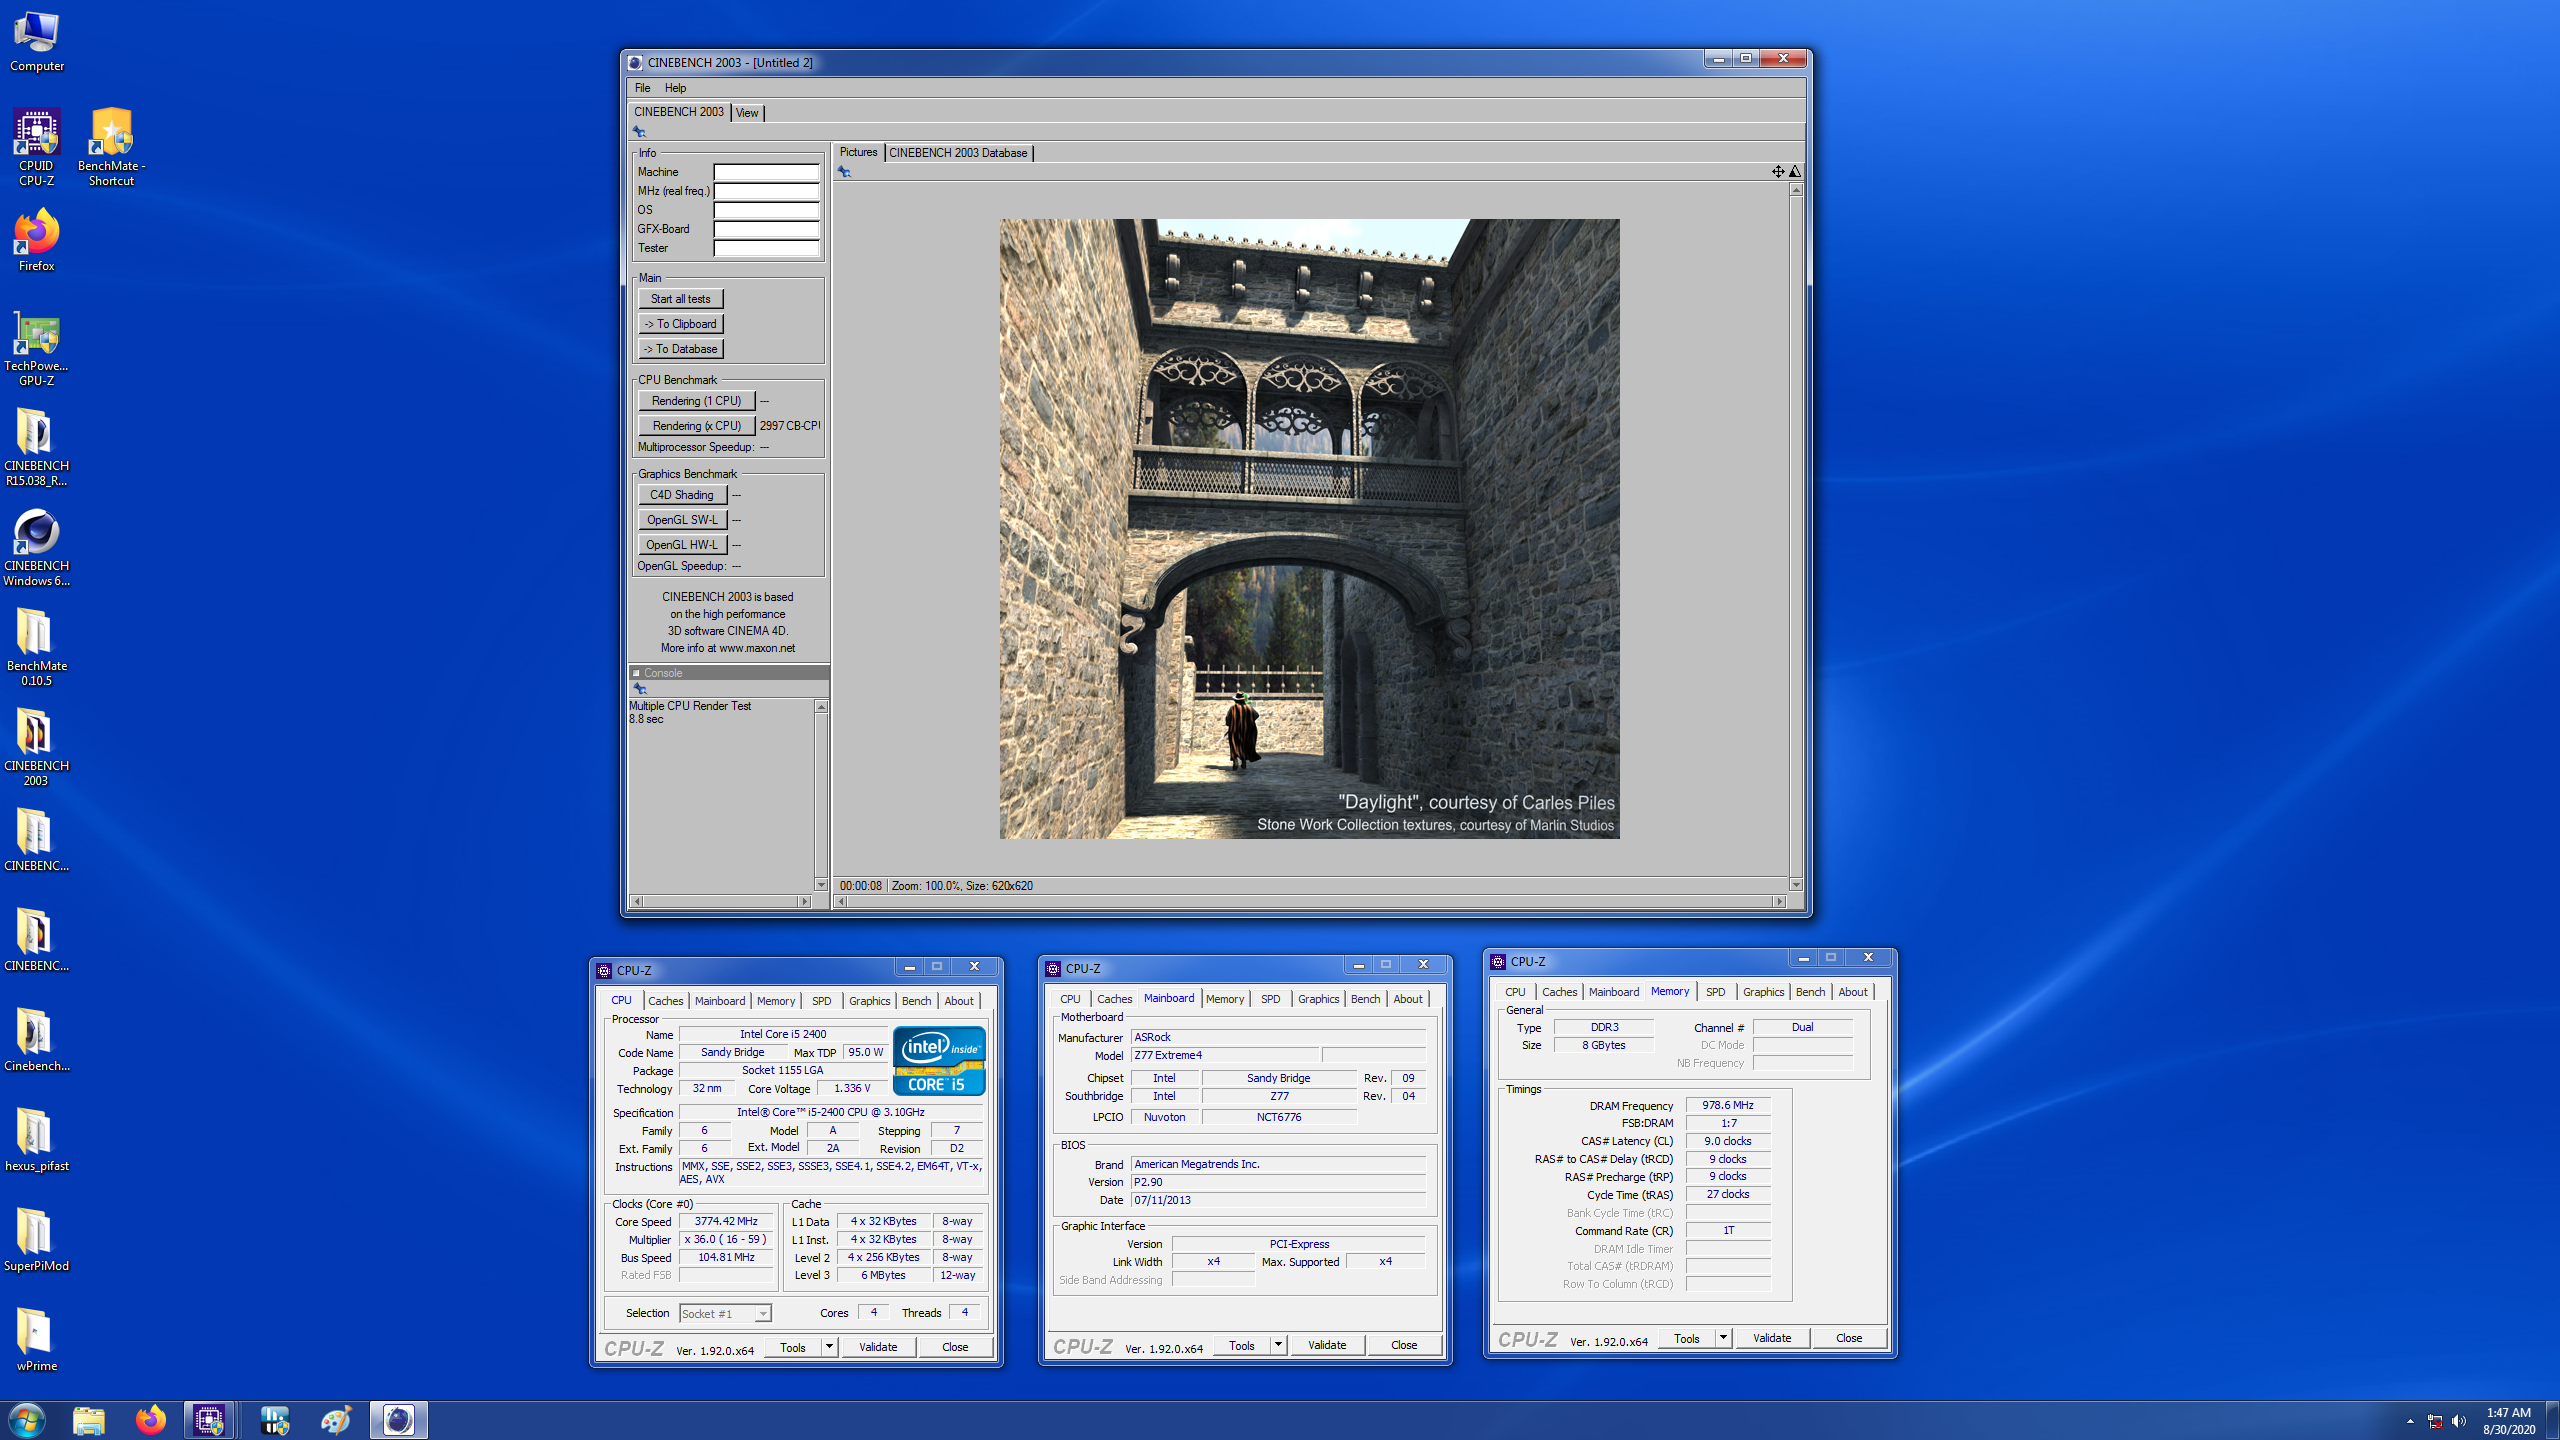
Task: Open the File menu in CINEBENCH
Action: coord(642,88)
